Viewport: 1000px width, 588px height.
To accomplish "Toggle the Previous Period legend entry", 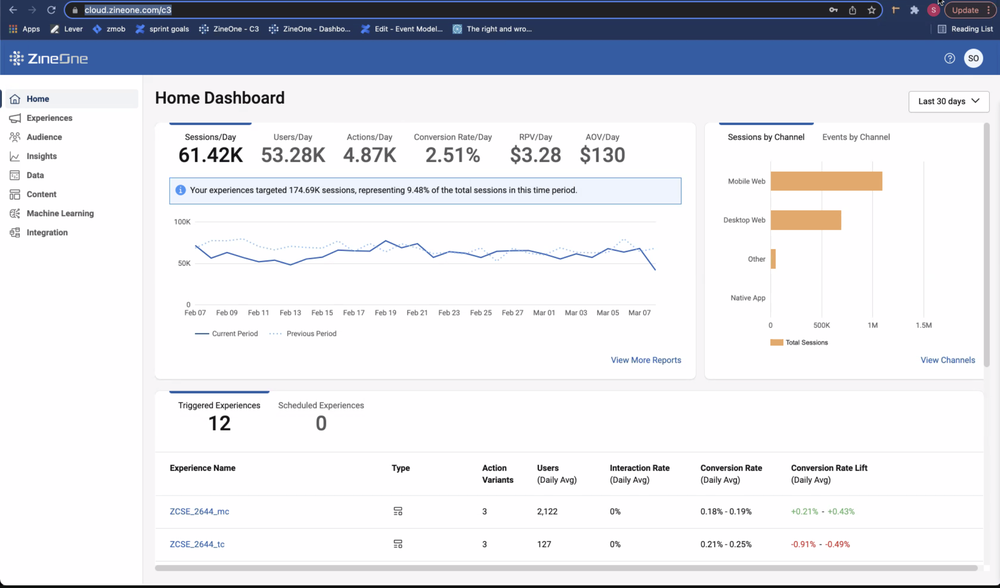I will pyautogui.click(x=310, y=334).
